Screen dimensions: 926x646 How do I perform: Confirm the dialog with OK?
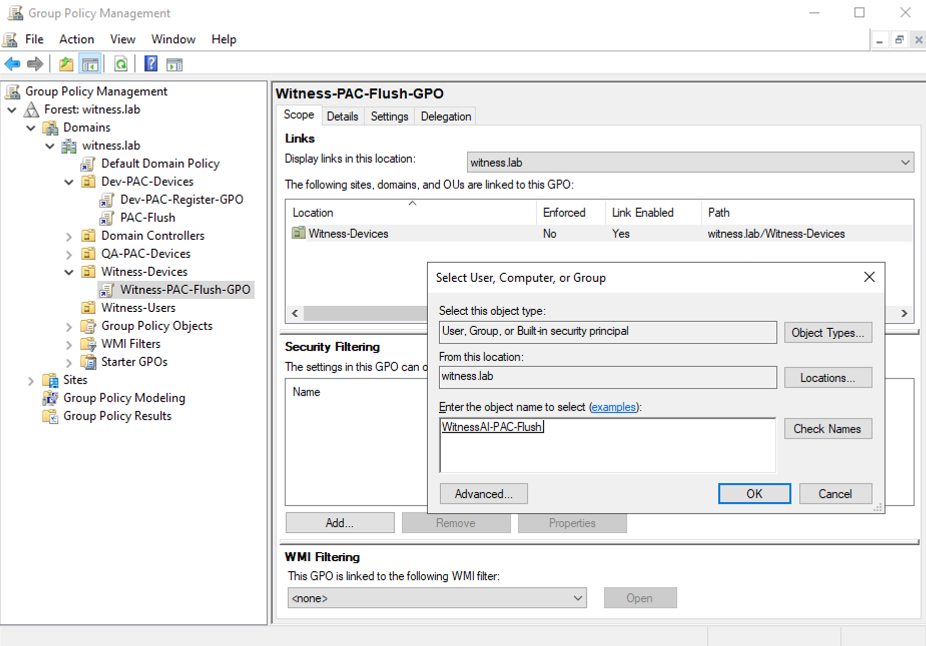(x=754, y=494)
